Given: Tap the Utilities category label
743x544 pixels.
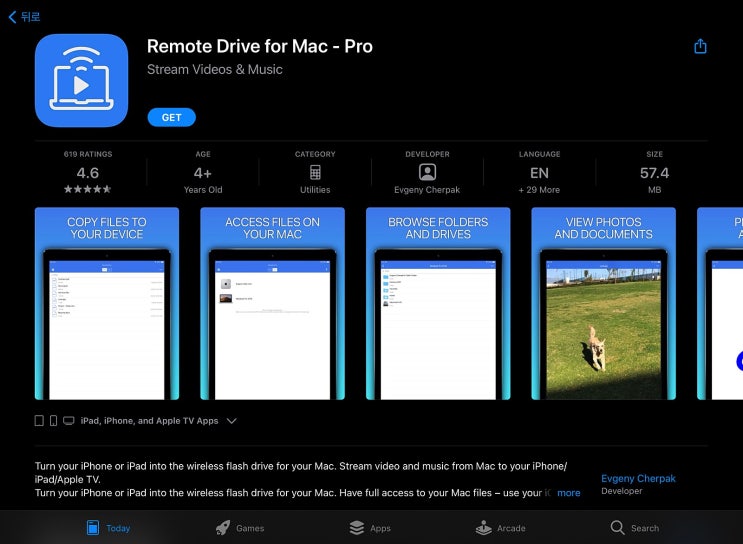Looking at the screenshot, I should [315, 190].
